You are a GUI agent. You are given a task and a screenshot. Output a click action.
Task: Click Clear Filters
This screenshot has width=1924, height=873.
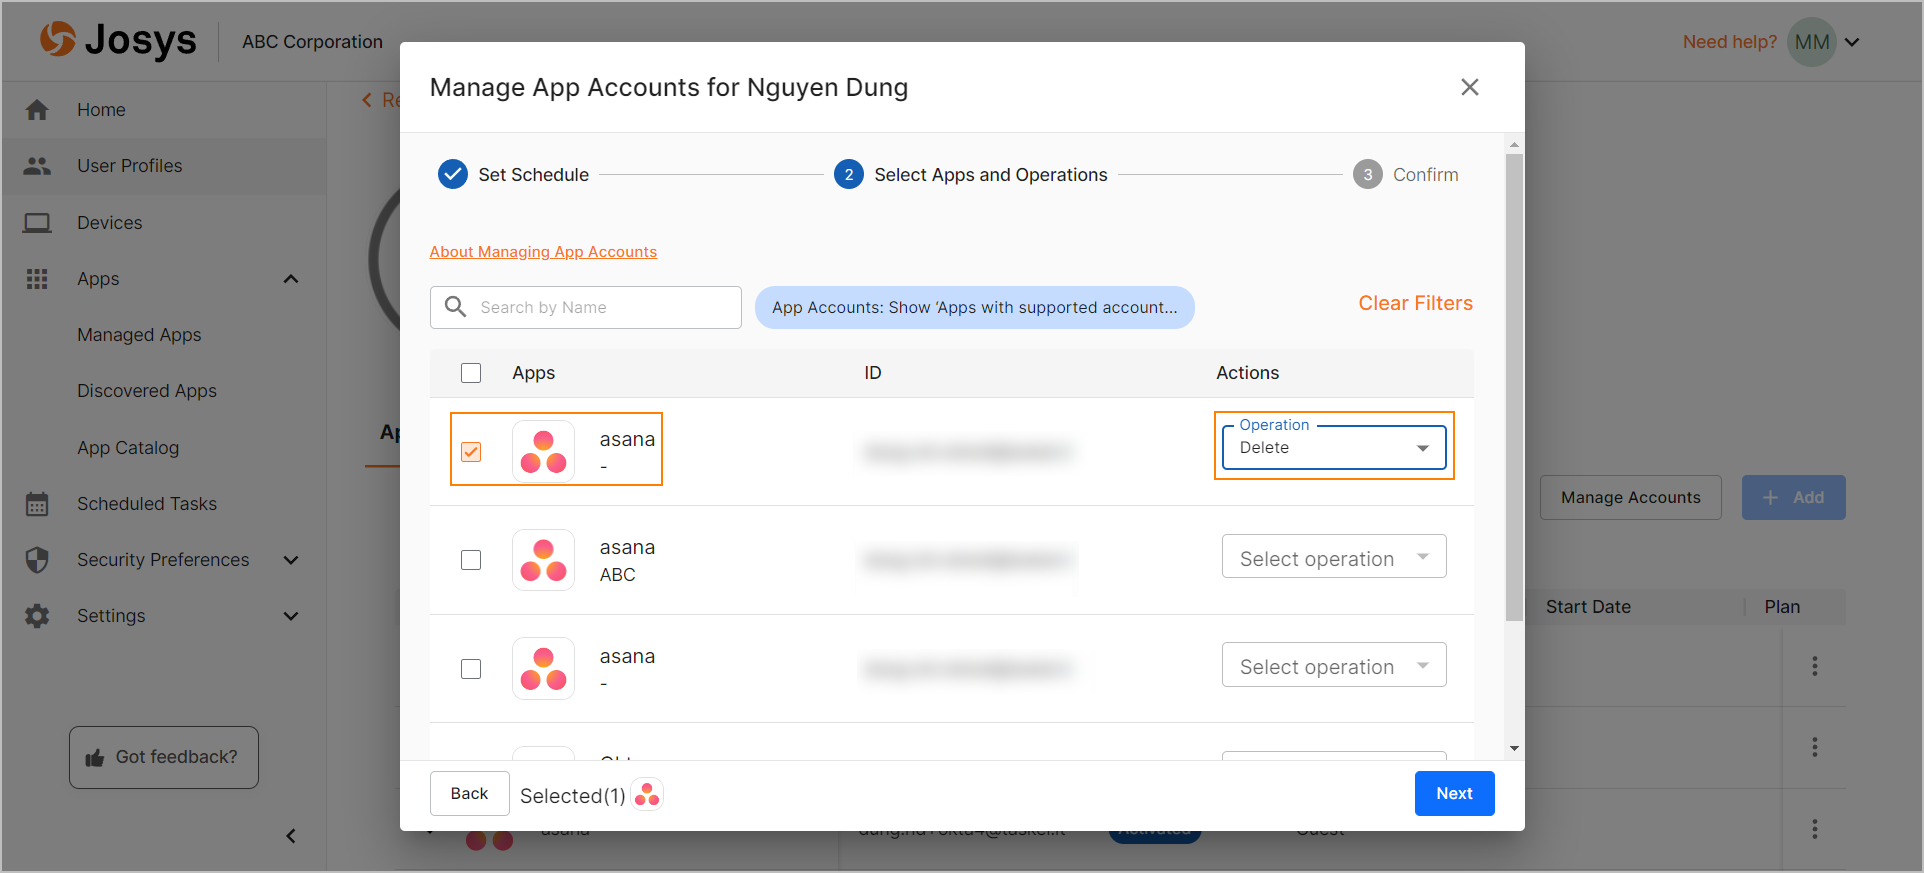click(x=1415, y=303)
